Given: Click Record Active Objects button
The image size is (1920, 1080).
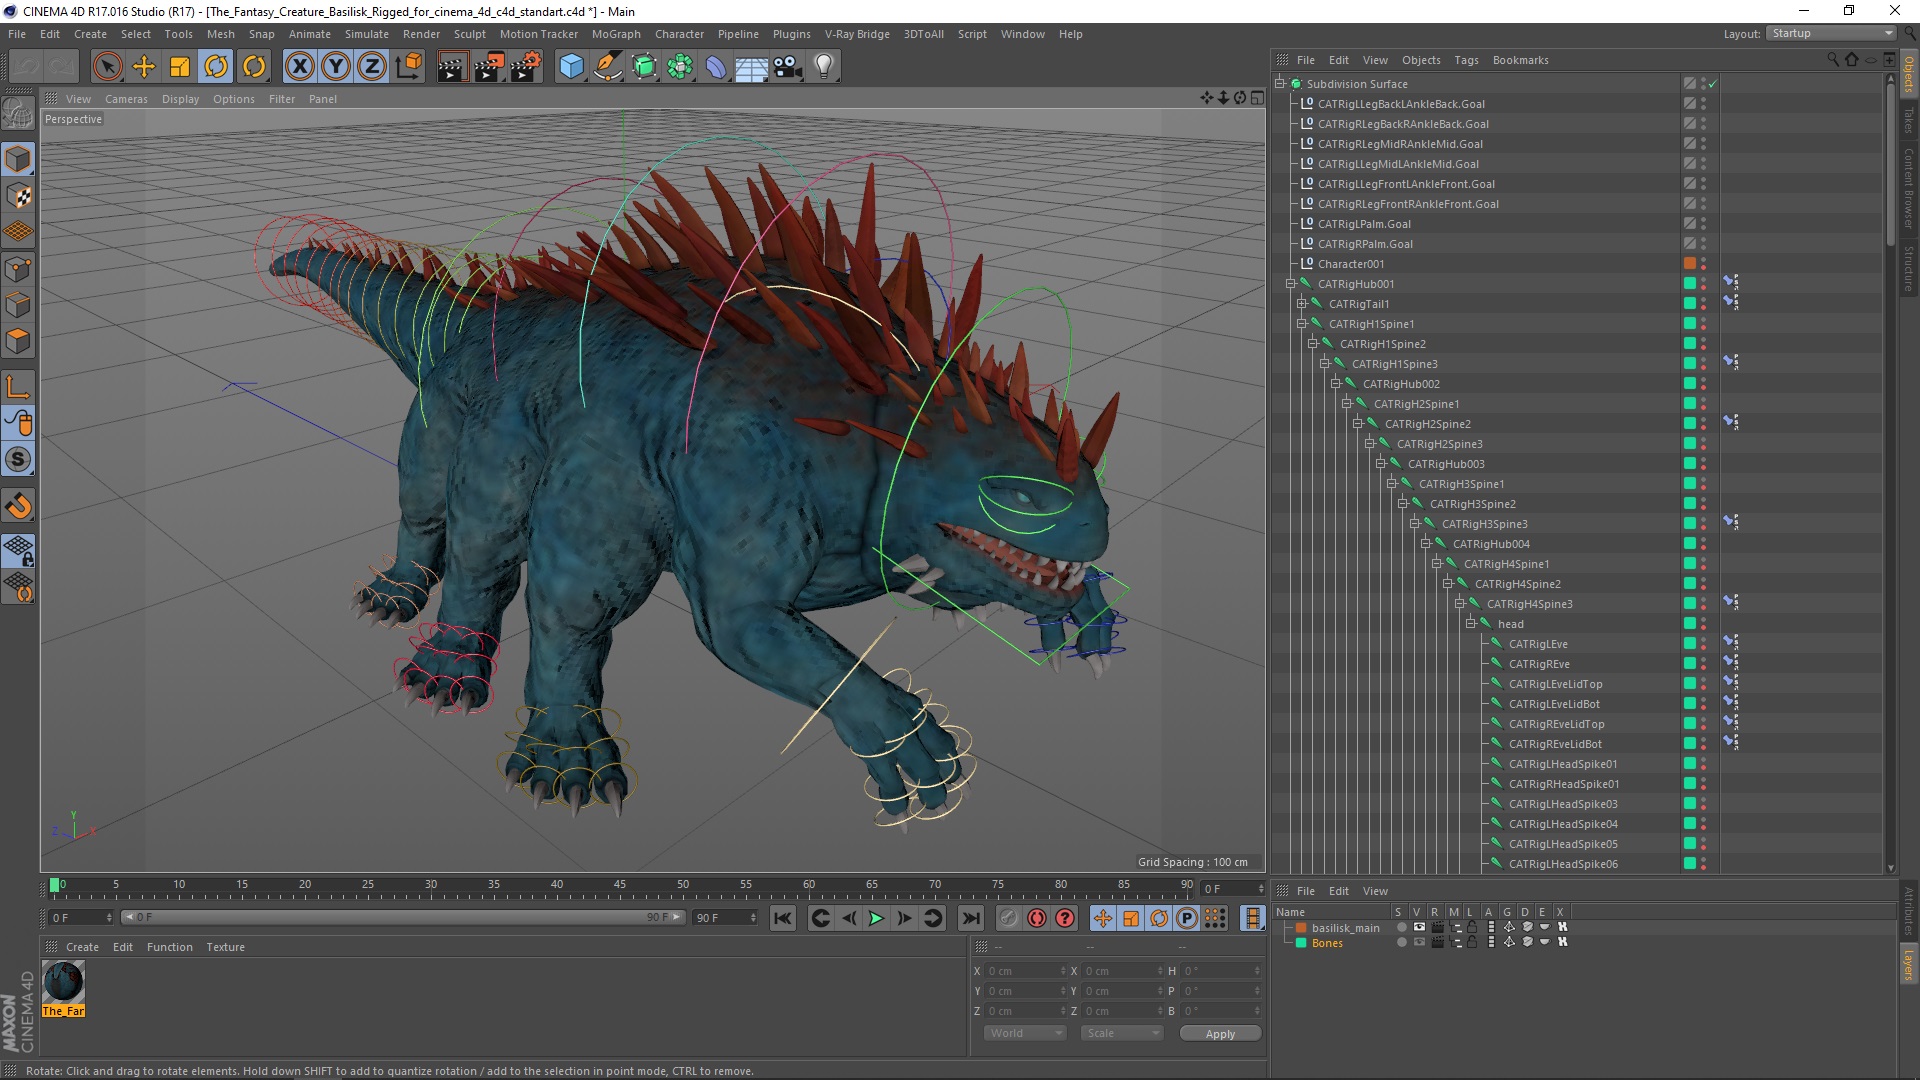Looking at the screenshot, I should (1008, 918).
